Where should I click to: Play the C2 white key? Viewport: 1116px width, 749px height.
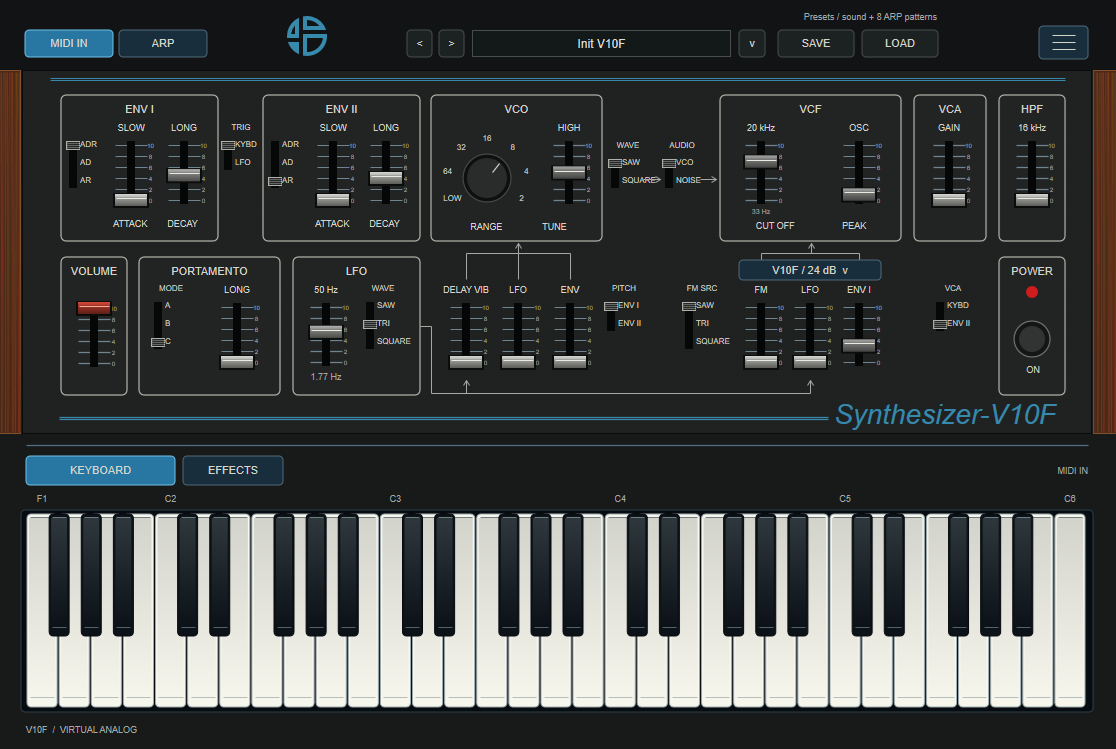point(170,669)
